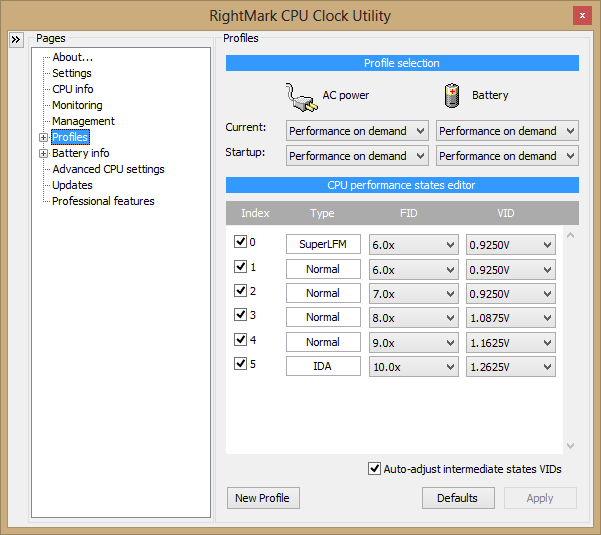This screenshot has width=601, height=535.
Task: Click states list scroll up arrow
Action: click(570, 235)
